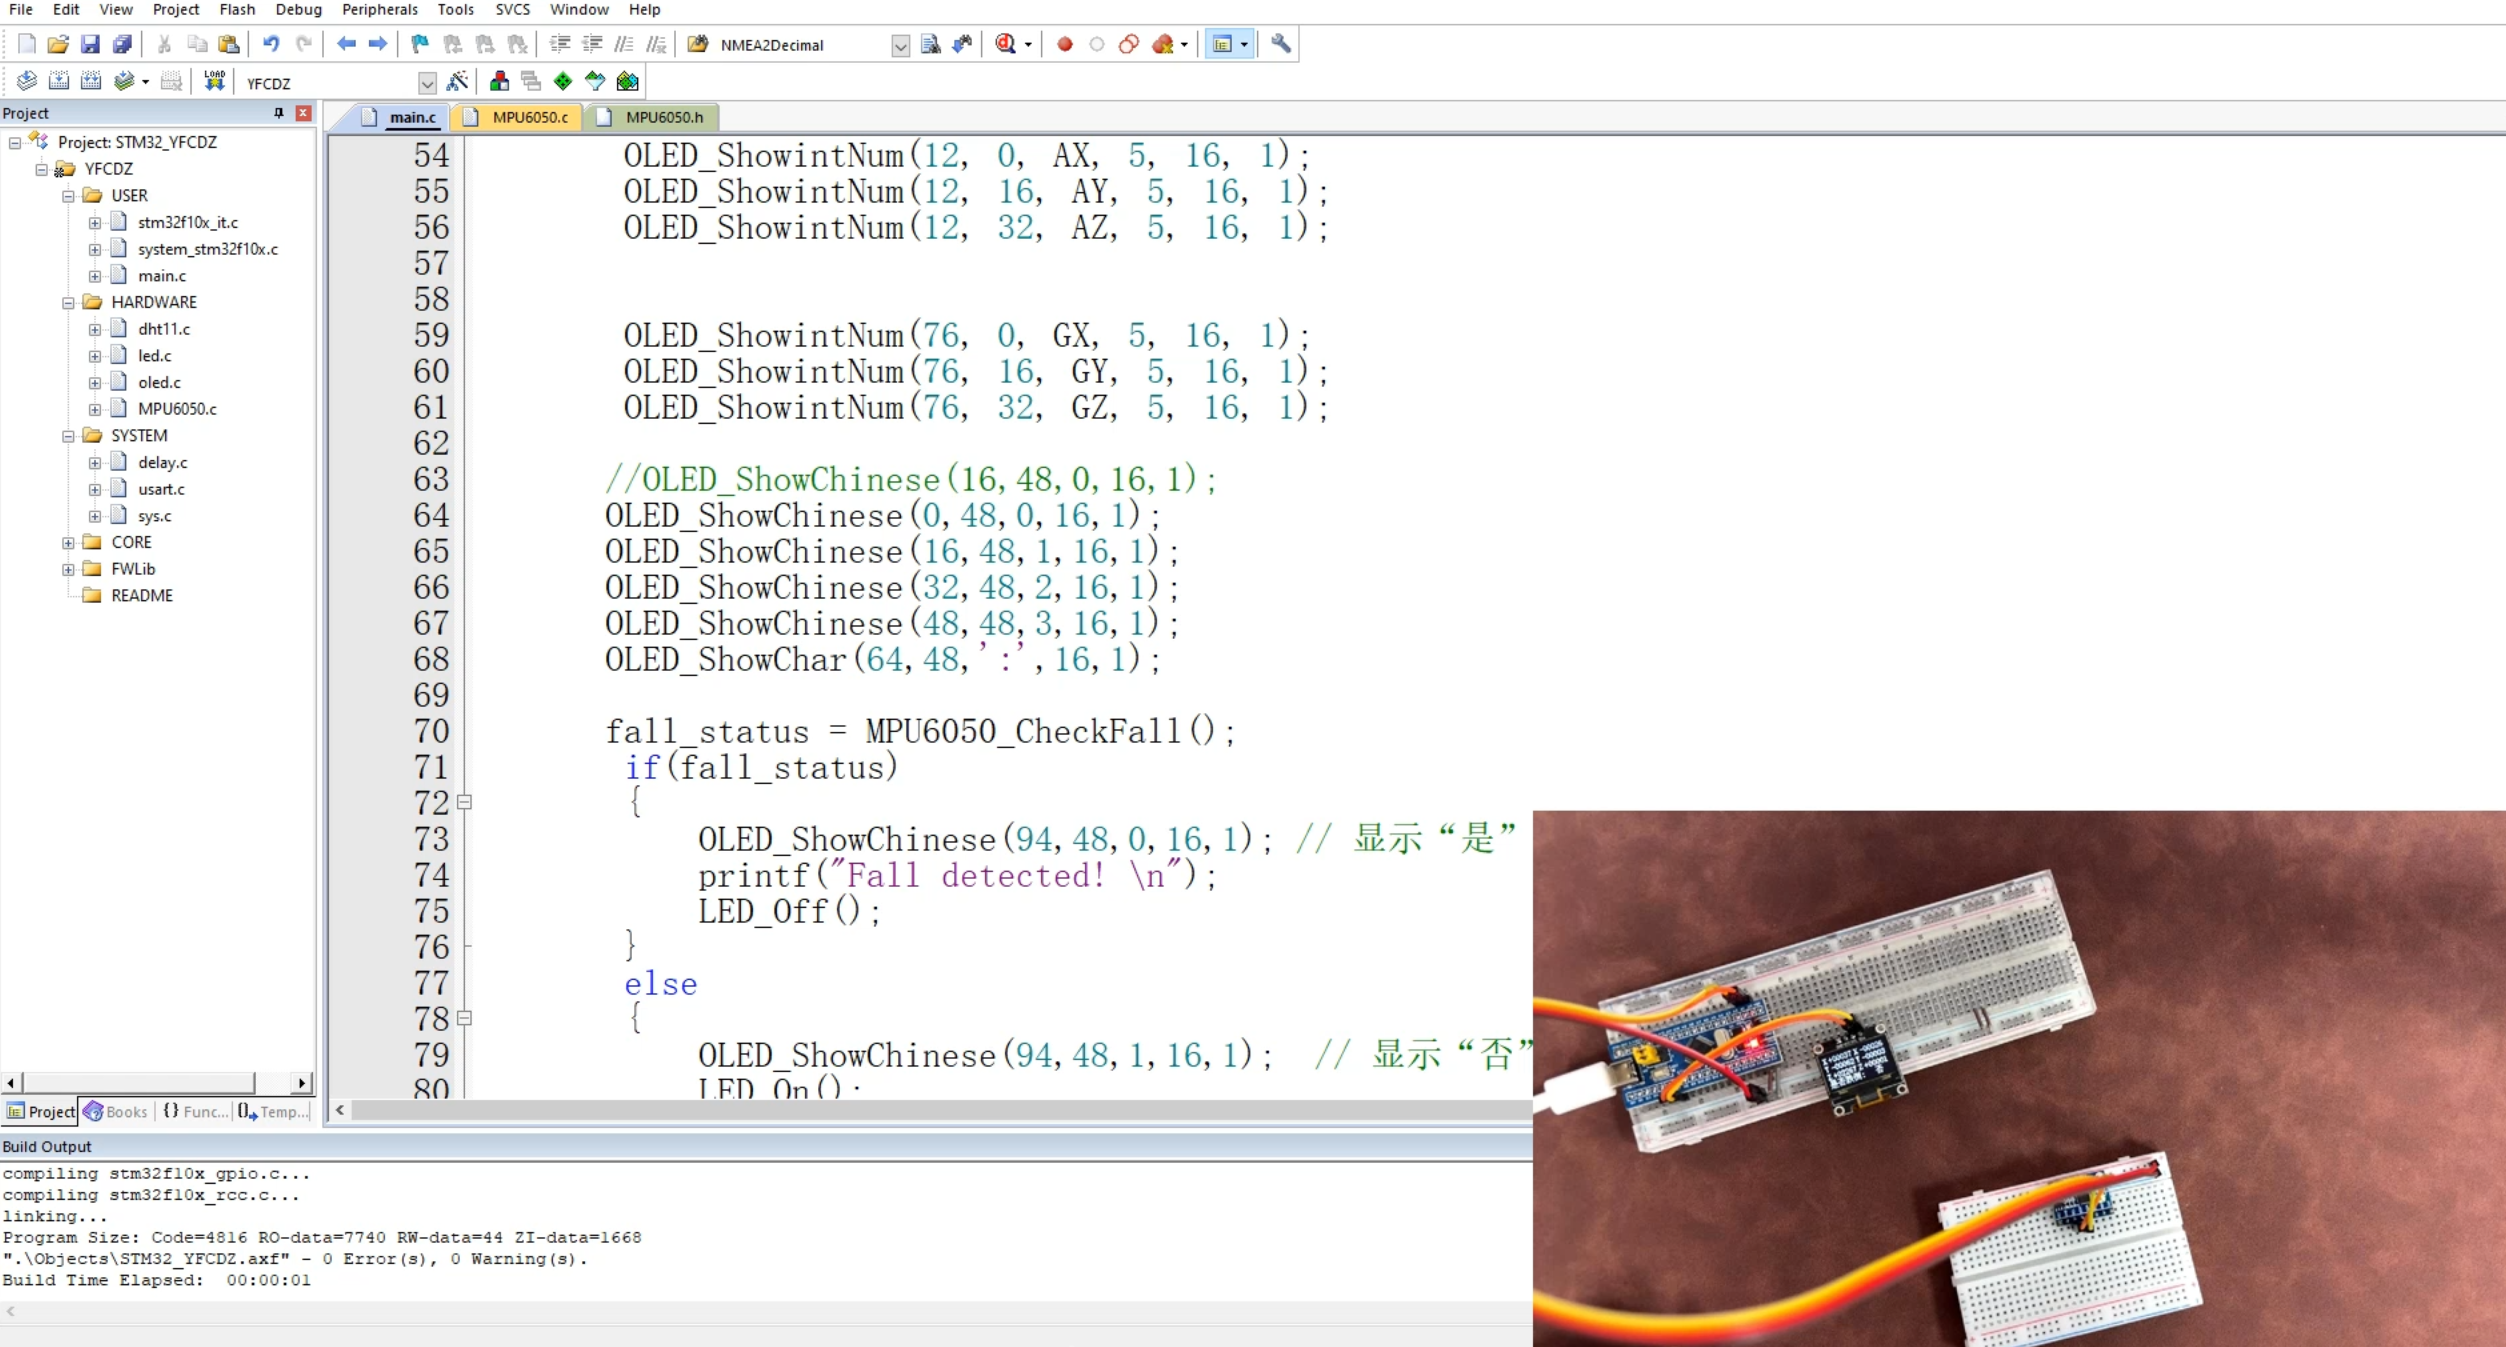Open the Flash menu

[x=237, y=9]
